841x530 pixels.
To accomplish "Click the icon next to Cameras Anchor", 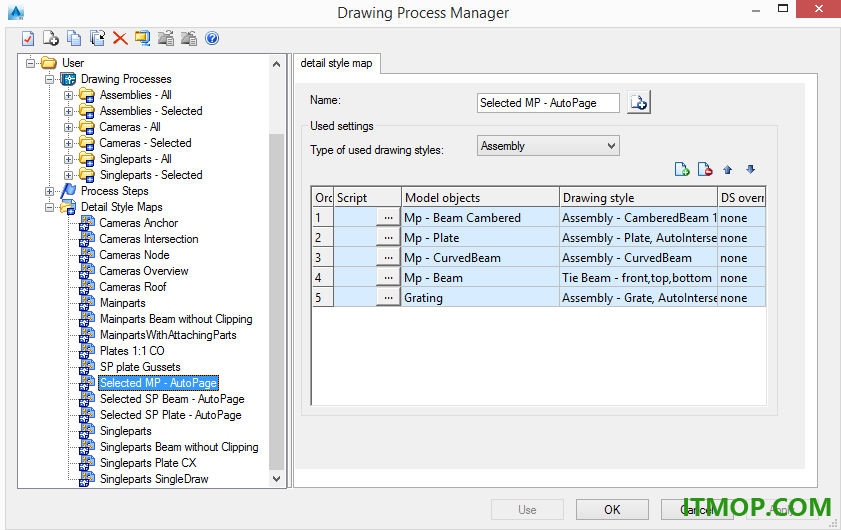I will 87,223.
